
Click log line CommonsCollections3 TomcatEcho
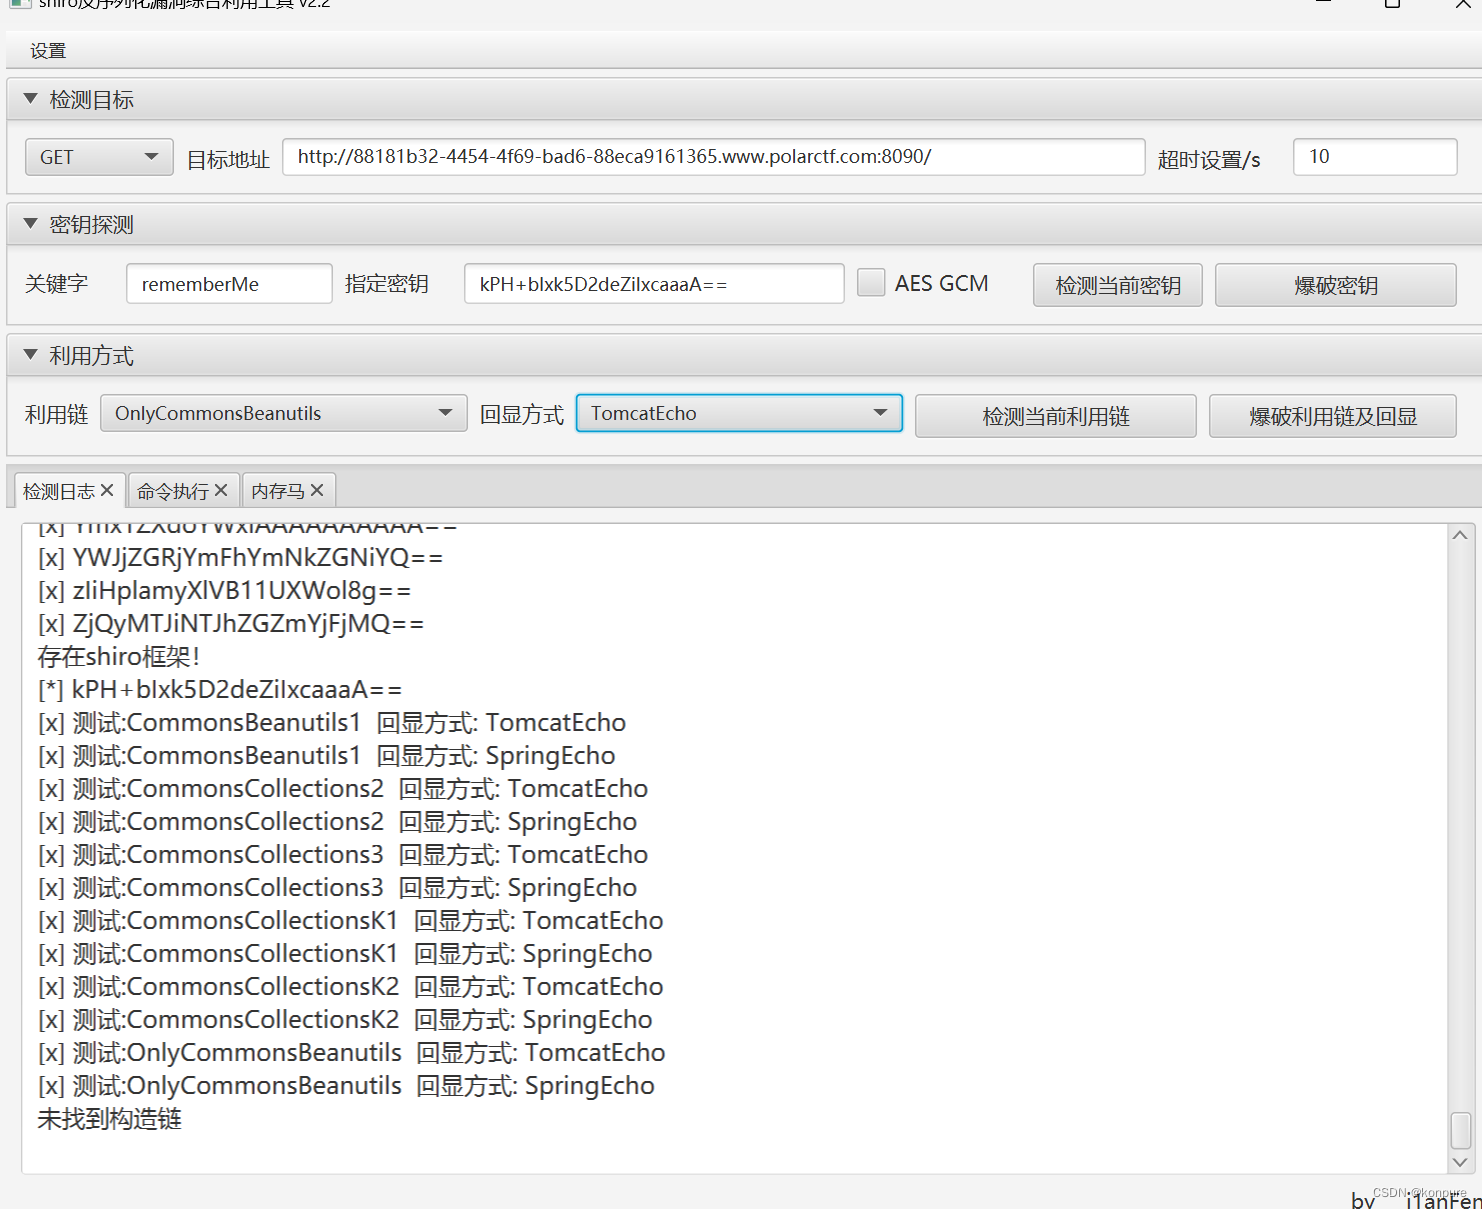coord(343,855)
